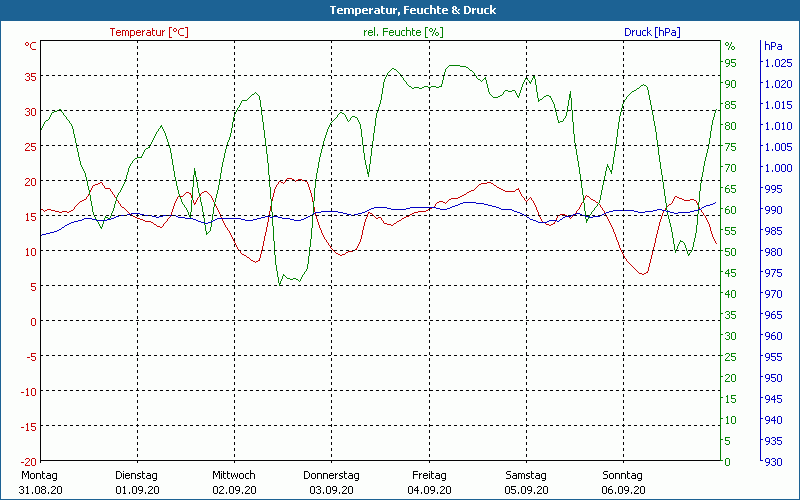This screenshot has height=500, width=800.
Task: Click the 0 tick on temperature axis
Action: pyautogui.click(x=33, y=321)
